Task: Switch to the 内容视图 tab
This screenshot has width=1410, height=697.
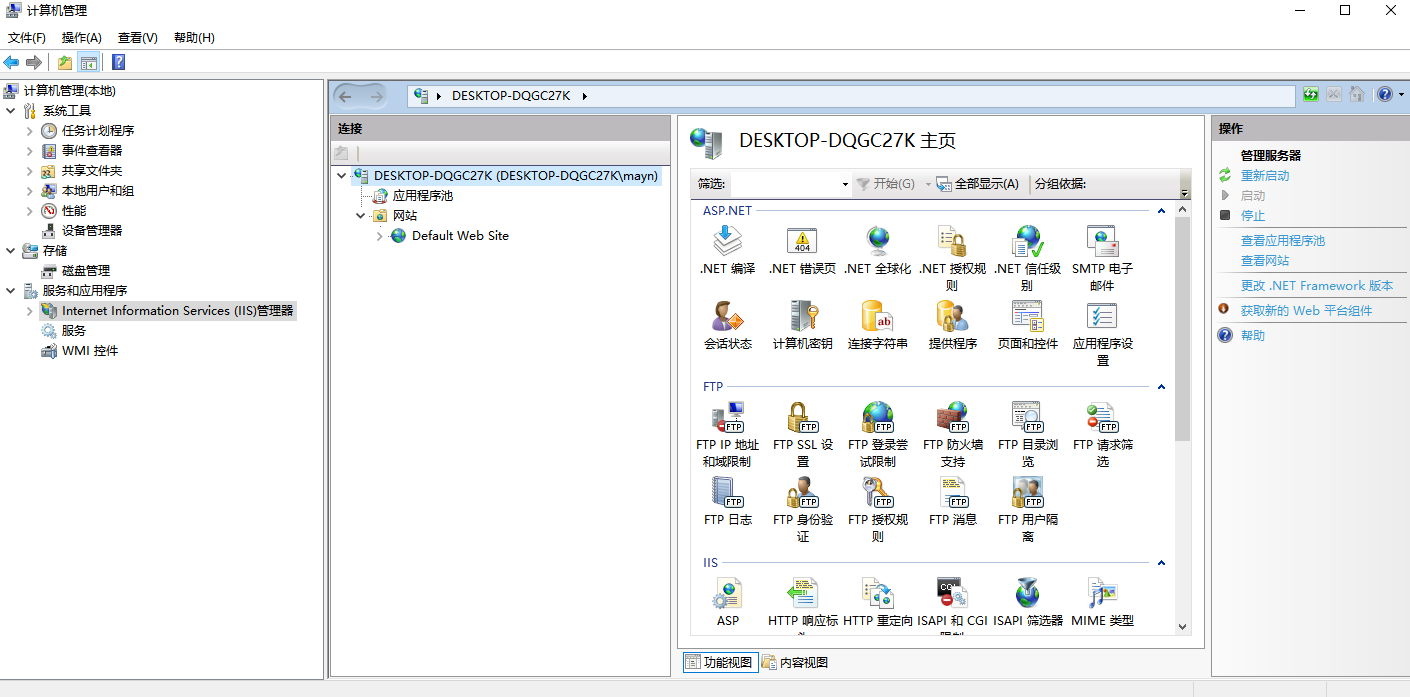Action: [794, 662]
